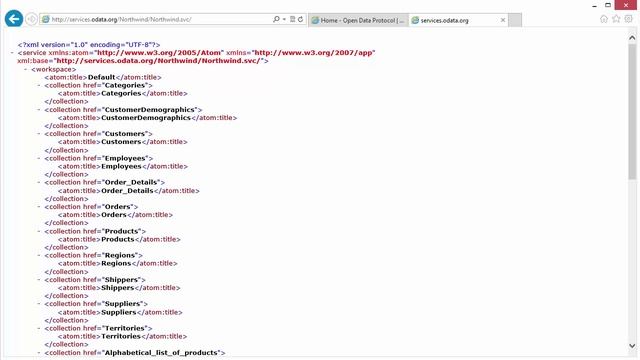The image size is (640, 360).
Task: Click the compatibility view icon
Action: pyautogui.click(x=292, y=19)
